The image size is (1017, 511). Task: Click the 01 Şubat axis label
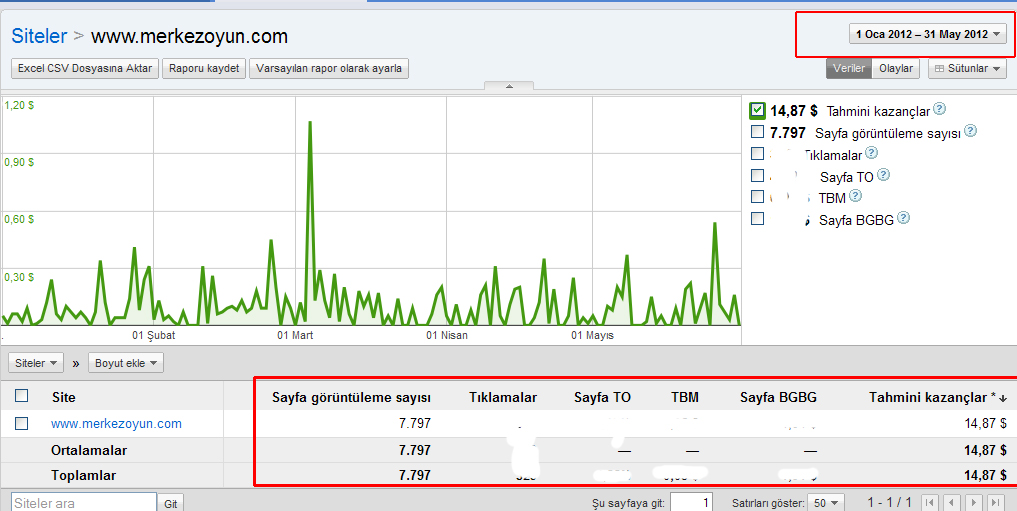154,335
